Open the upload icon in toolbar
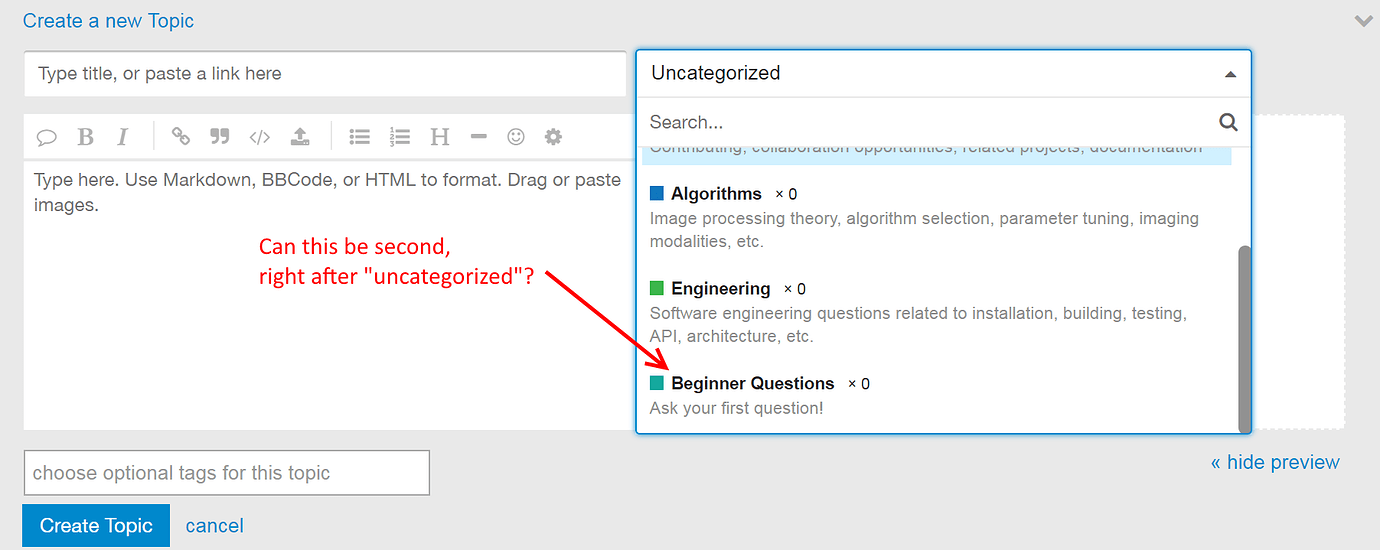Image resolution: width=1380 pixels, height=550 pixels. tap(299, 137)
